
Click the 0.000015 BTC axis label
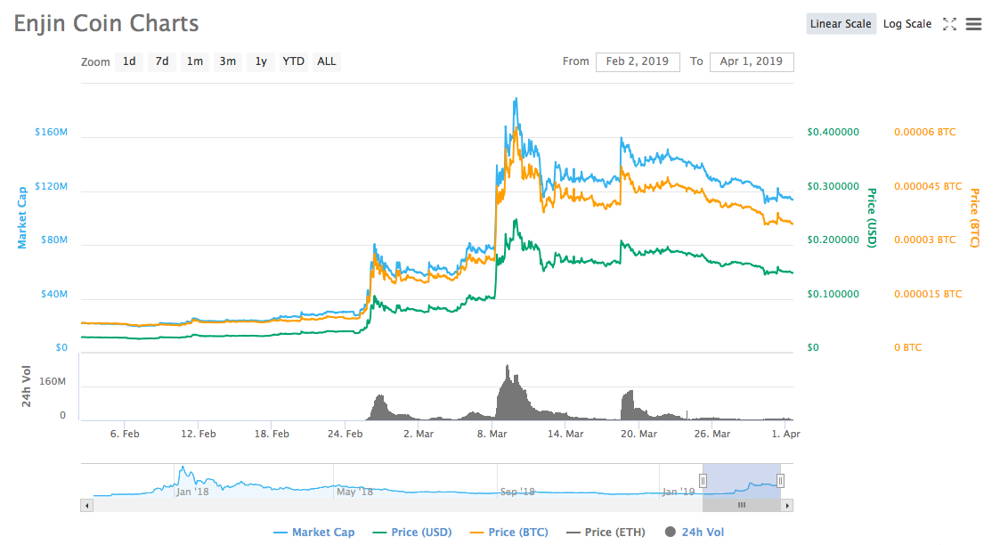pyautogui.click(x=927, y=294)
